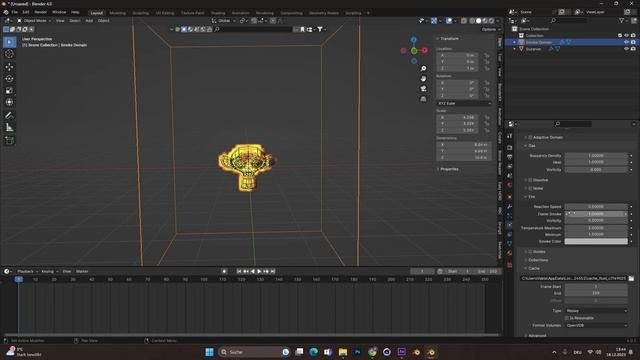Select the Move tool
The image size is (640, 360).
click(9, 67)
